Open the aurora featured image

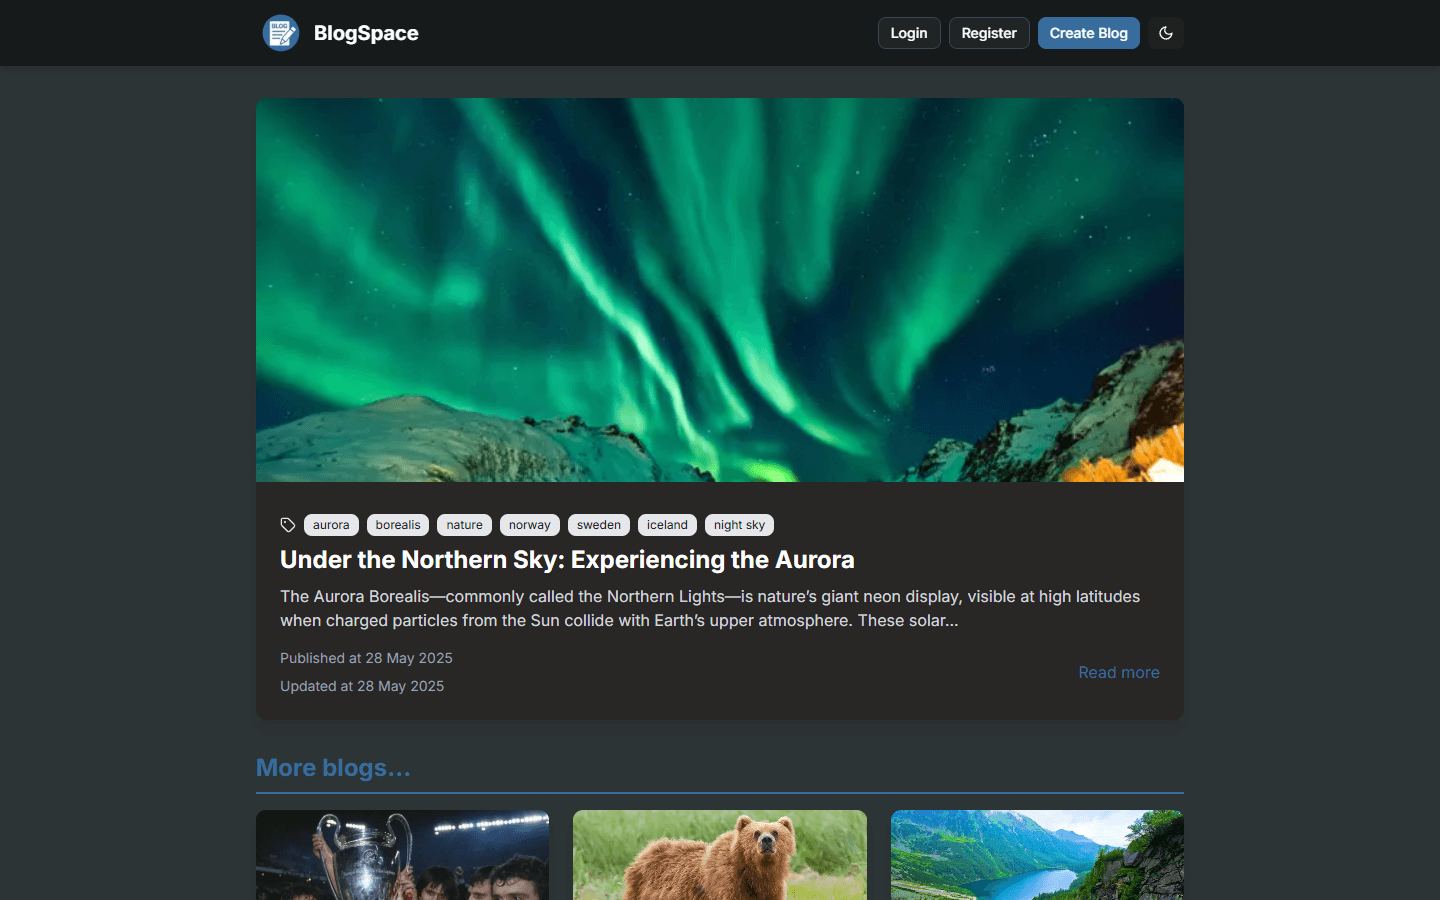pos(720,290)
